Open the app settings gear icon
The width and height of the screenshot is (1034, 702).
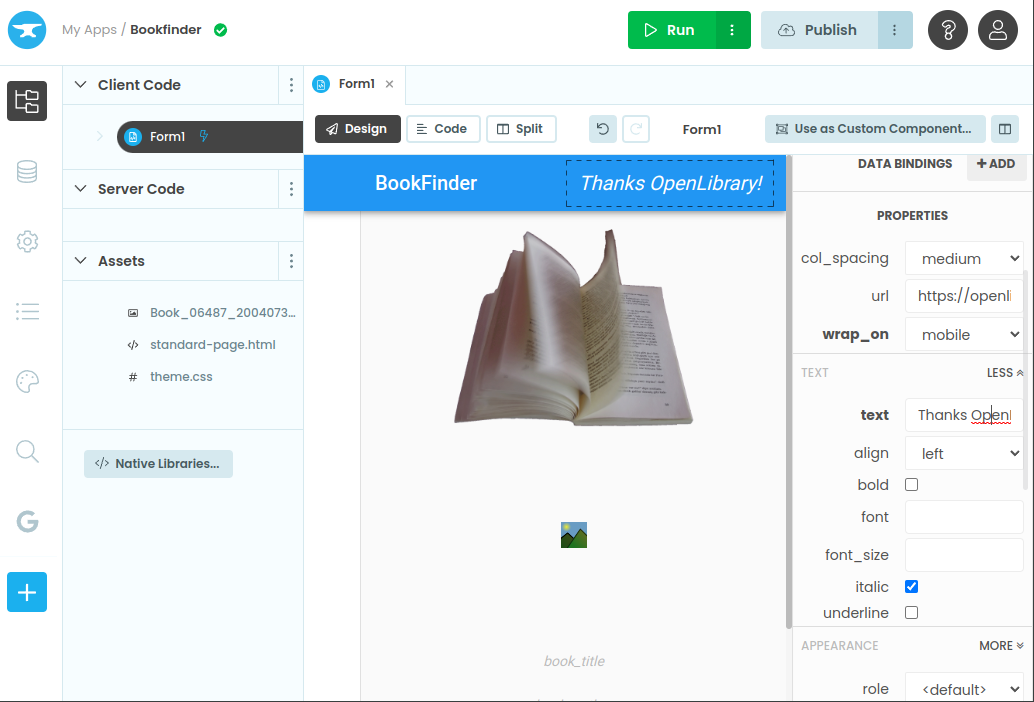click(27, 241)
